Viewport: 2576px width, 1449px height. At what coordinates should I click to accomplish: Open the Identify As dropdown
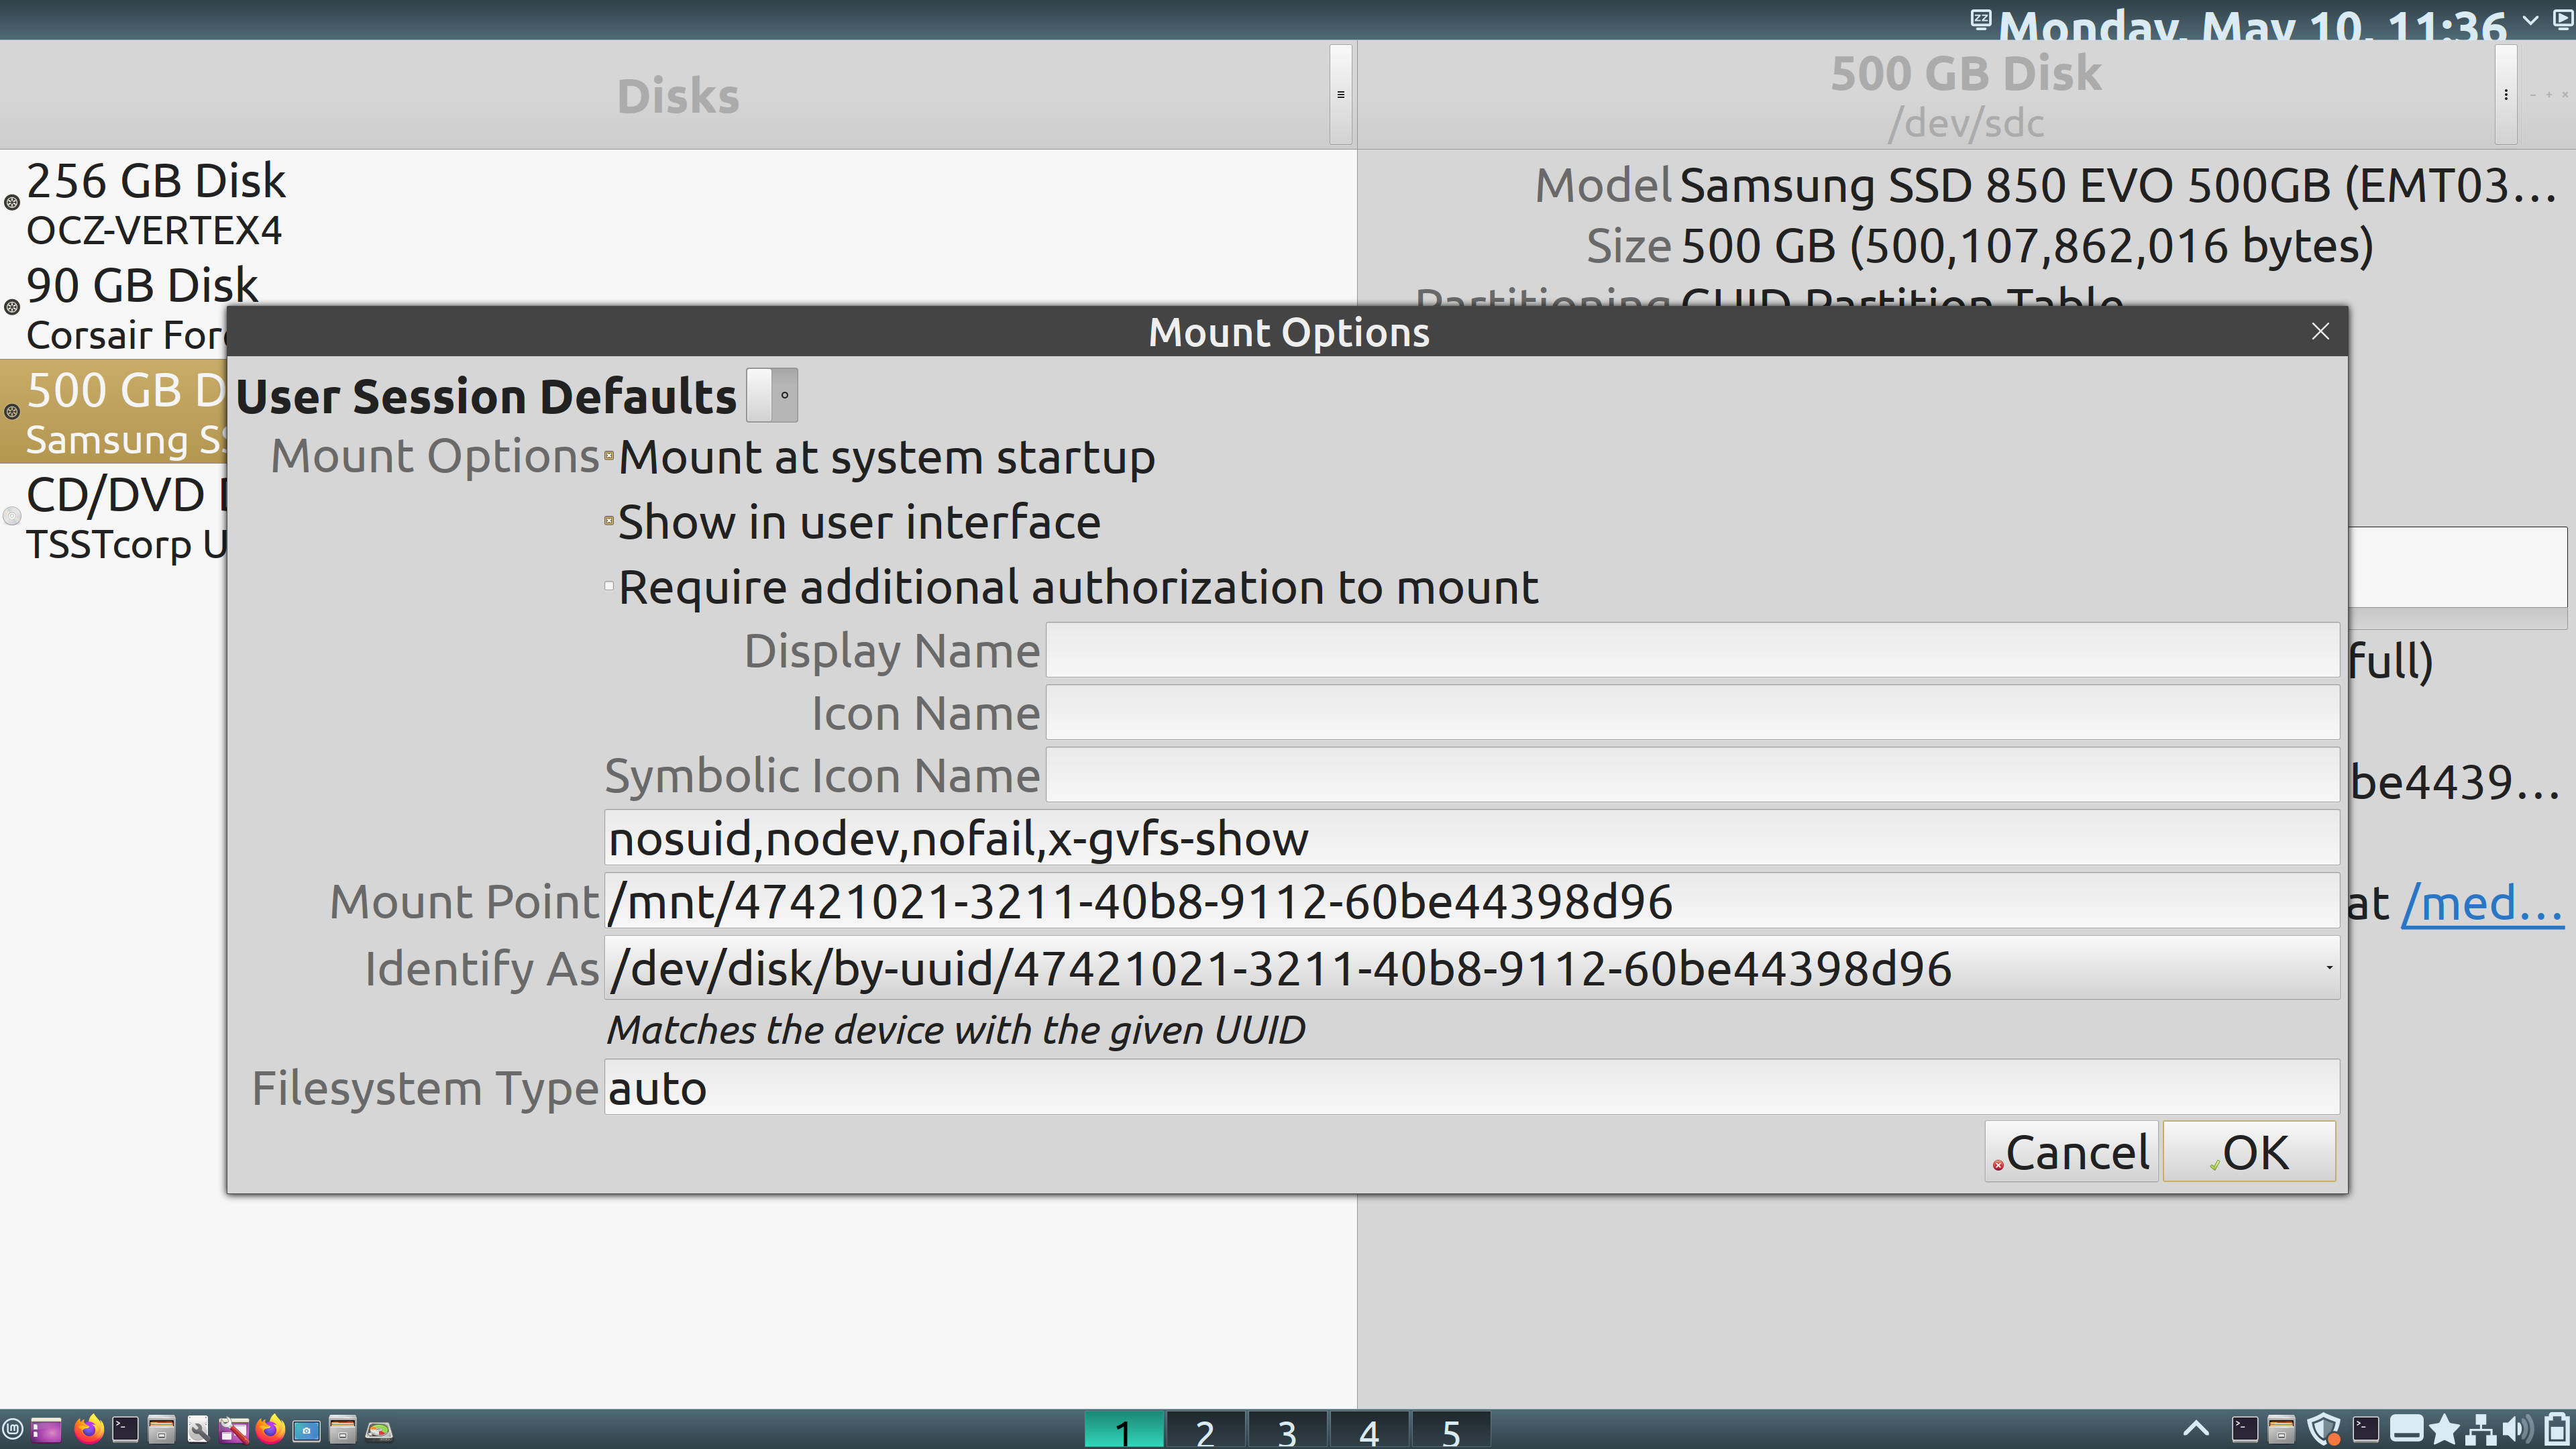coord(1472,967)
